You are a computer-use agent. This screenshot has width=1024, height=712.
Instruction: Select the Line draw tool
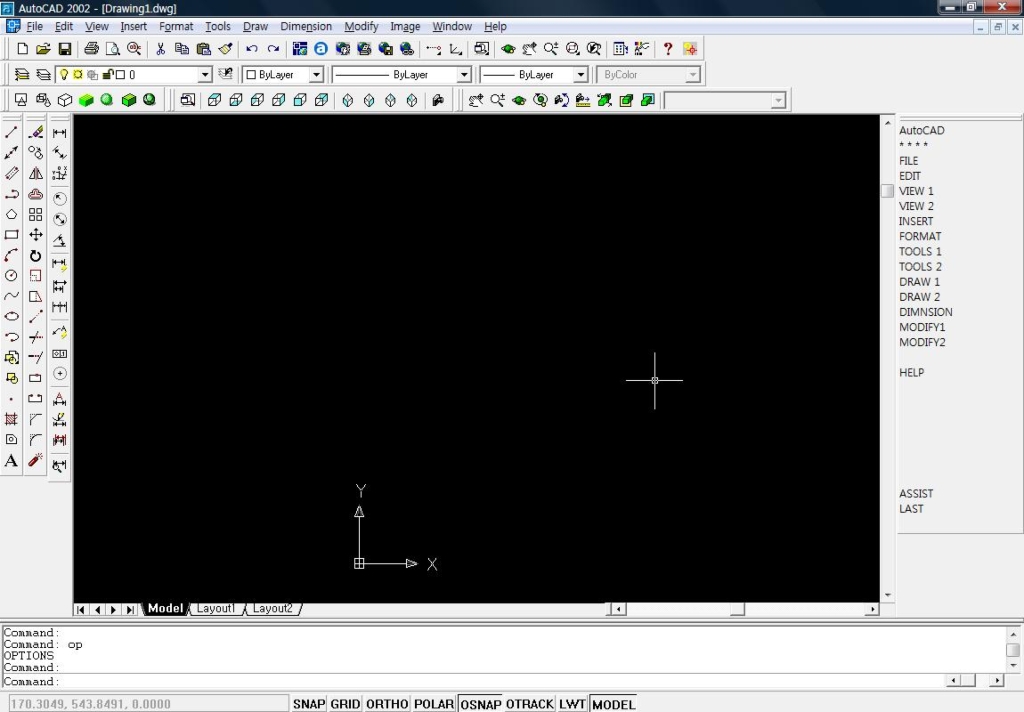pyautogui.click(x=11, y=133)
